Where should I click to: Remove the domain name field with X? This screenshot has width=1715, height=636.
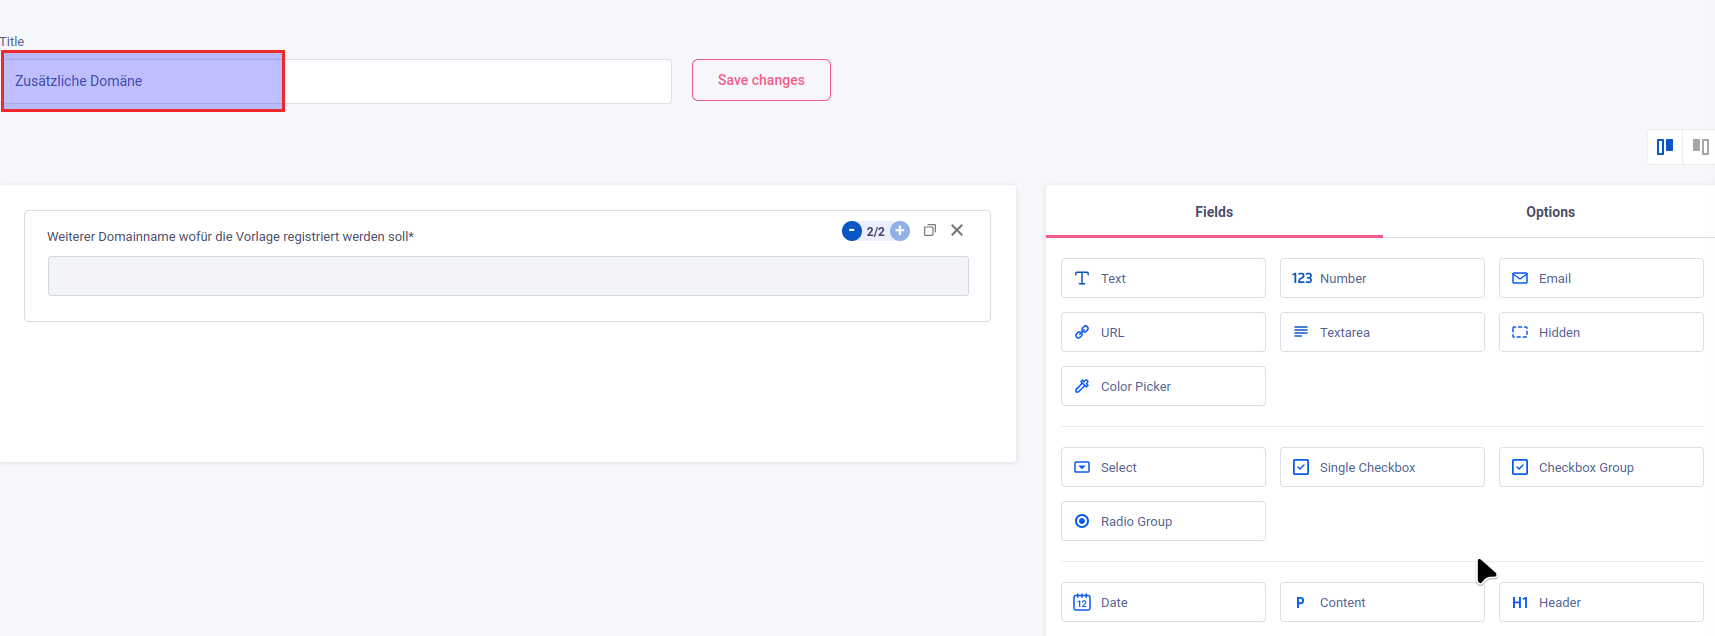click(x=957, y=230)
